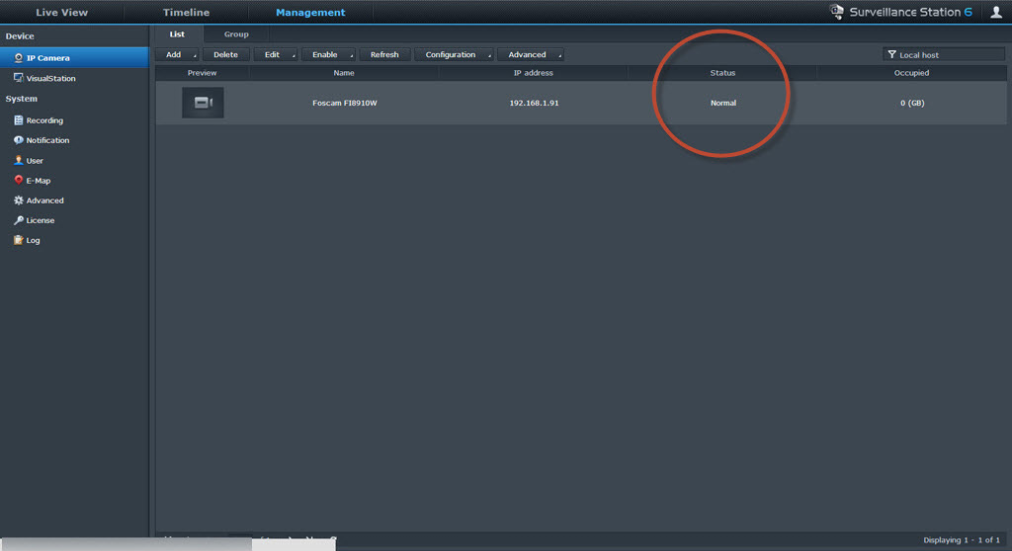Open the Notification settings
The image size is (1012, 551).
47,140
